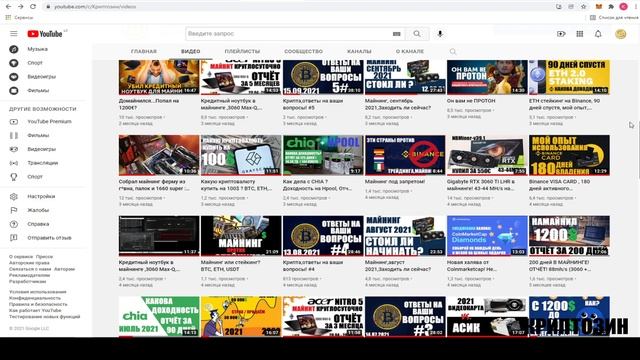Open Chrome apps Сервисы shortcut
The image size is (640, 360).
tap(19, 18)
